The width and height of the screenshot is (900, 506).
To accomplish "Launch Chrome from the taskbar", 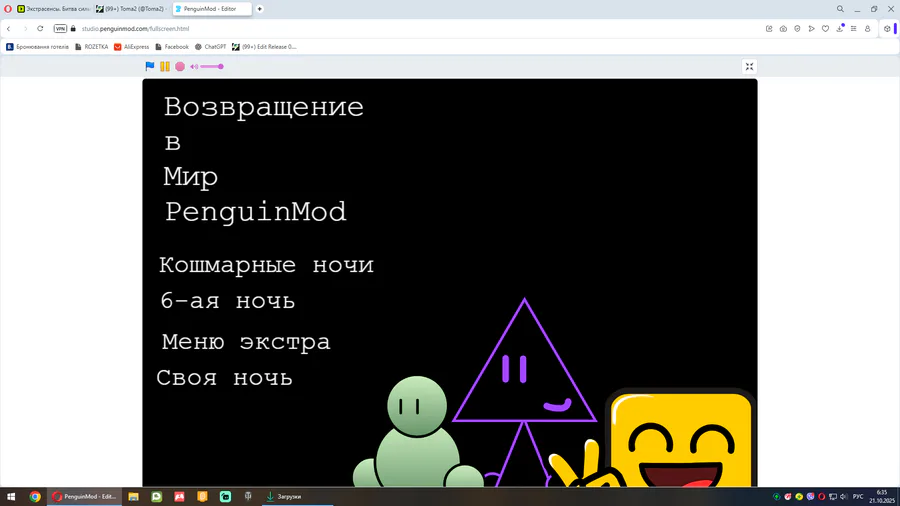I will [35, 497].
